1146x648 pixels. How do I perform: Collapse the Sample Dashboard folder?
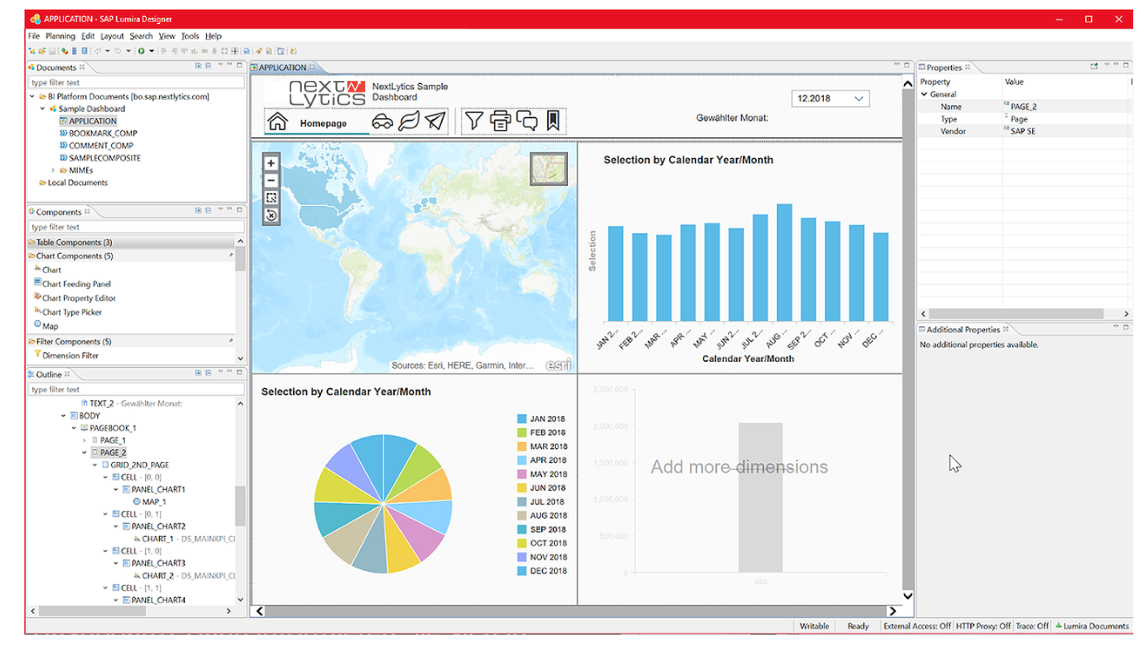[42, 109]
